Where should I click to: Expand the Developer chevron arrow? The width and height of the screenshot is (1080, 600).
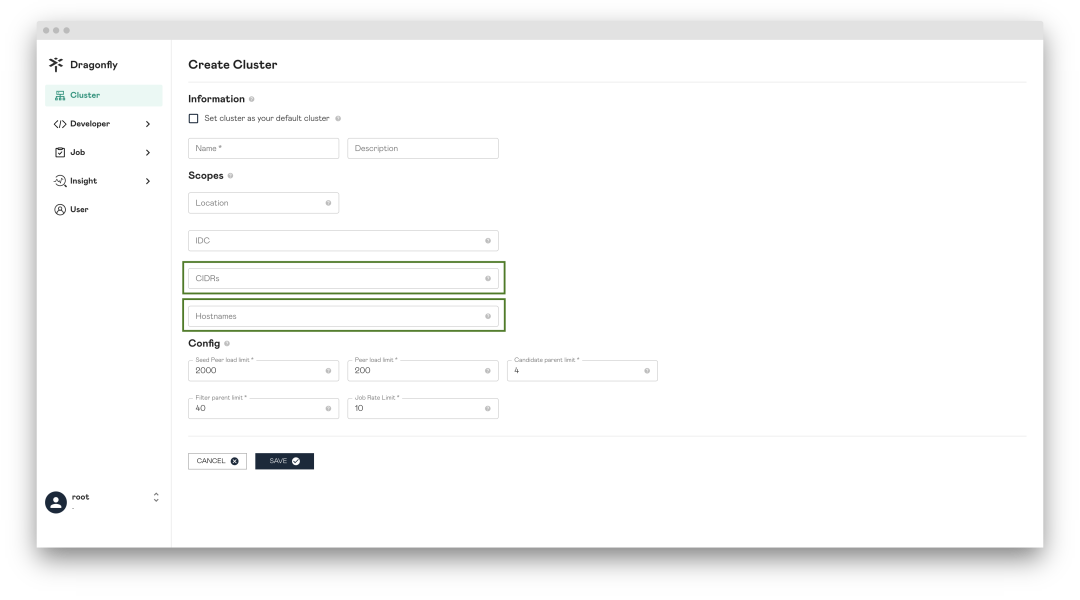pyautogui.click(x=148, y=124)
